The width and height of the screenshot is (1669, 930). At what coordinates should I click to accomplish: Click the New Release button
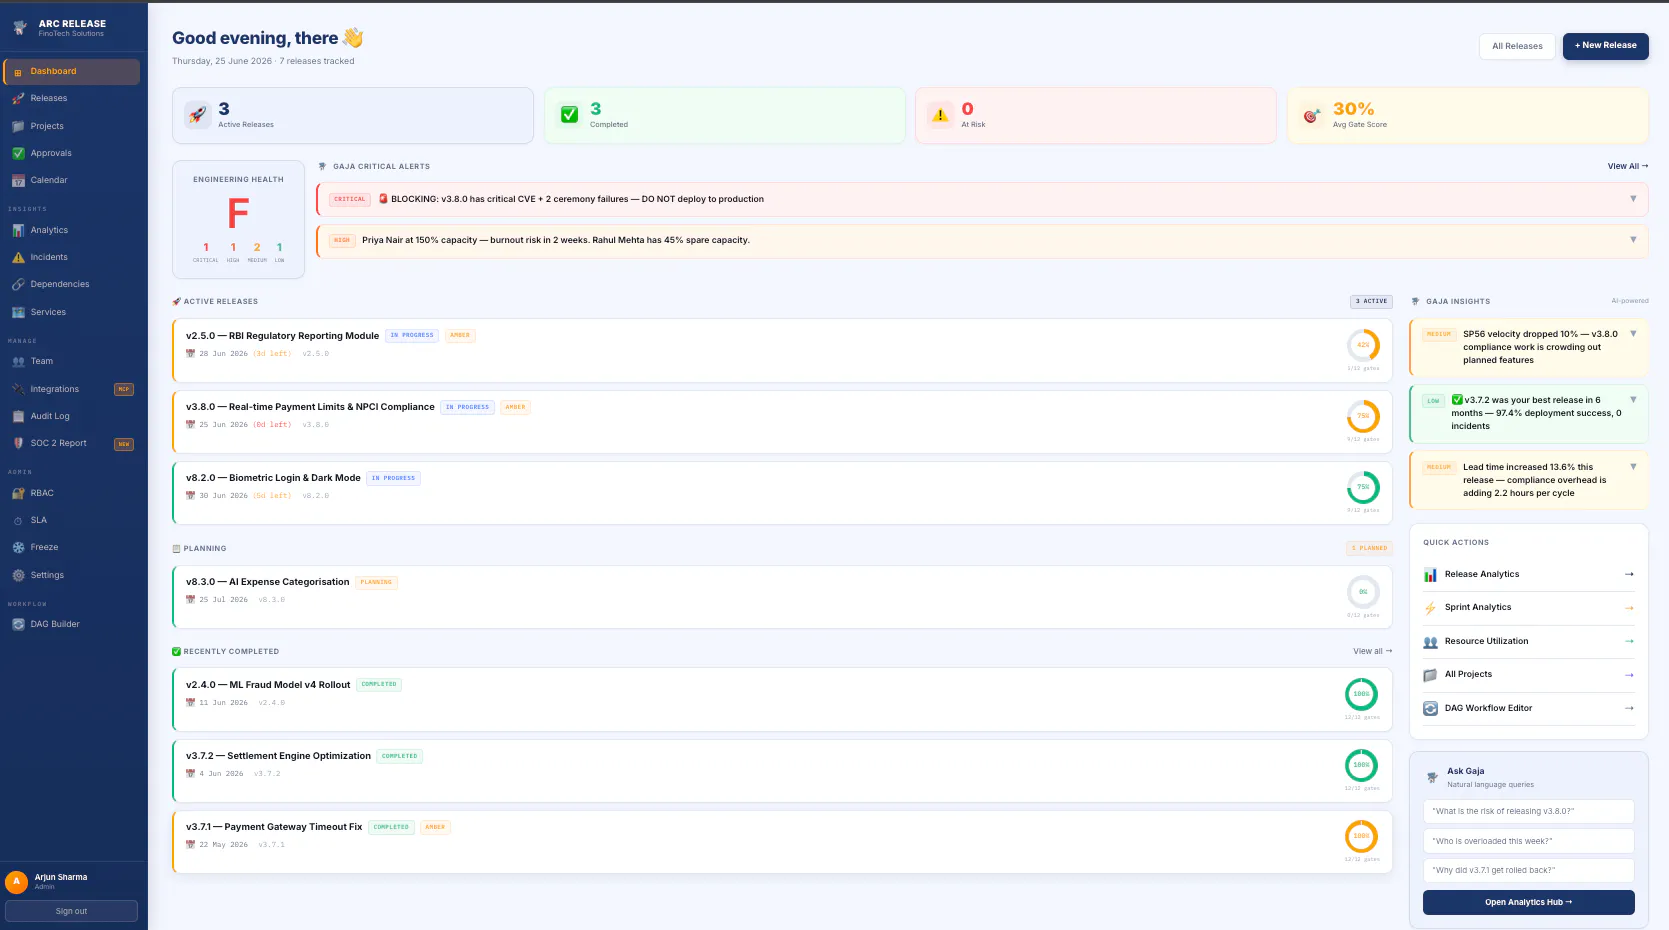coord(1605,46)
